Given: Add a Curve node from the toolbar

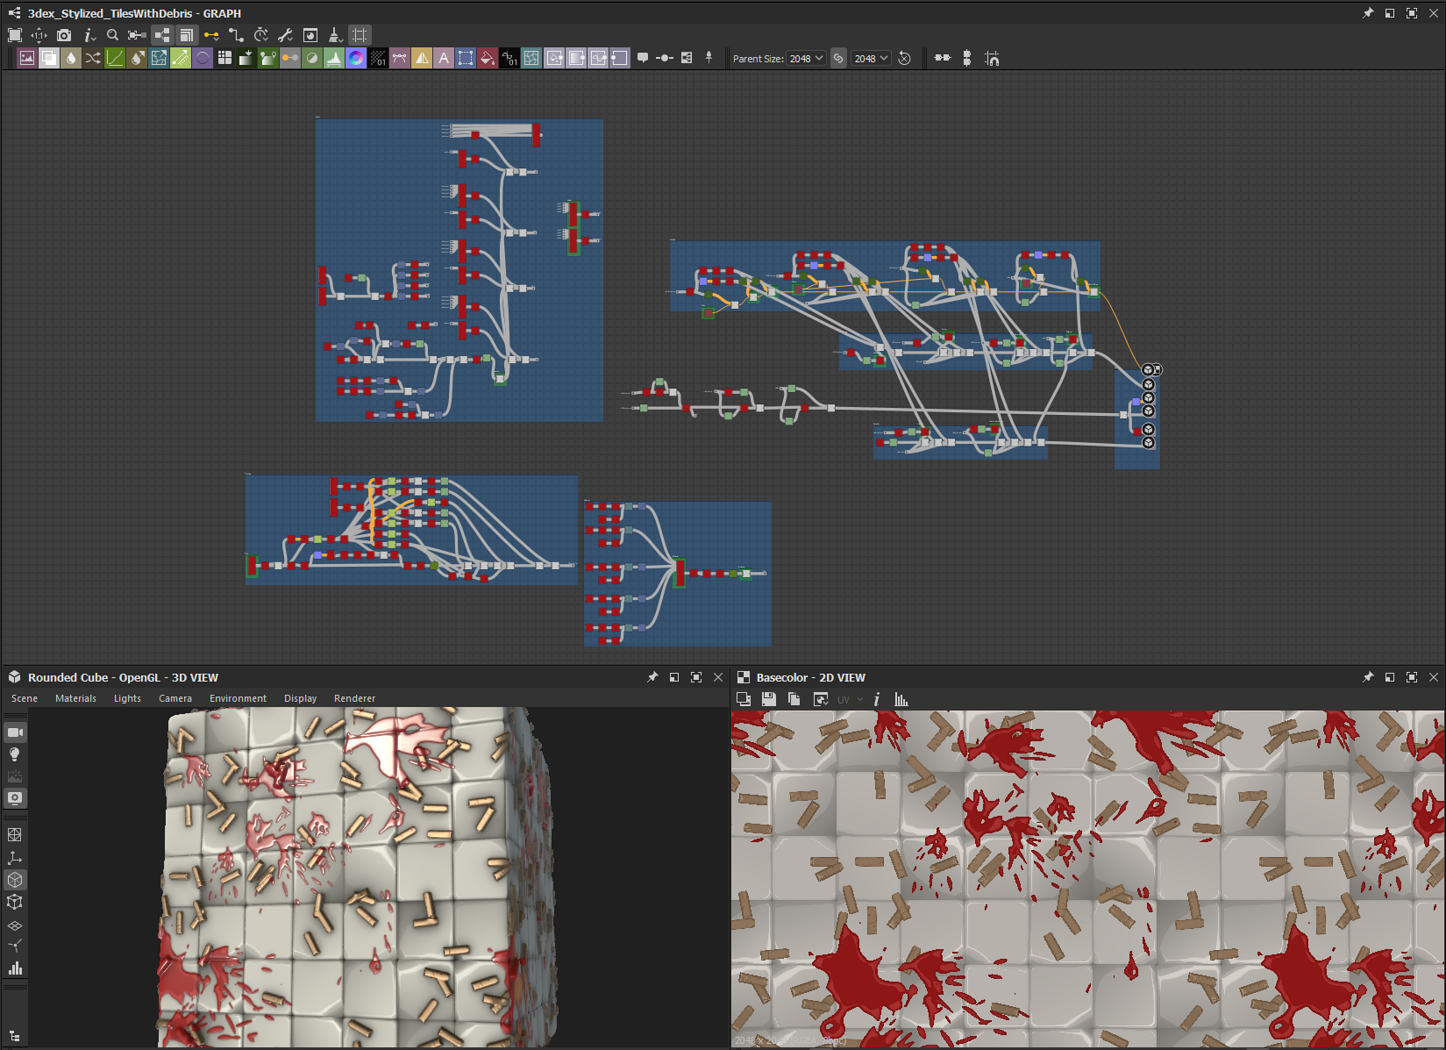Looking at the screenshot, I should (x=115, y=59).
